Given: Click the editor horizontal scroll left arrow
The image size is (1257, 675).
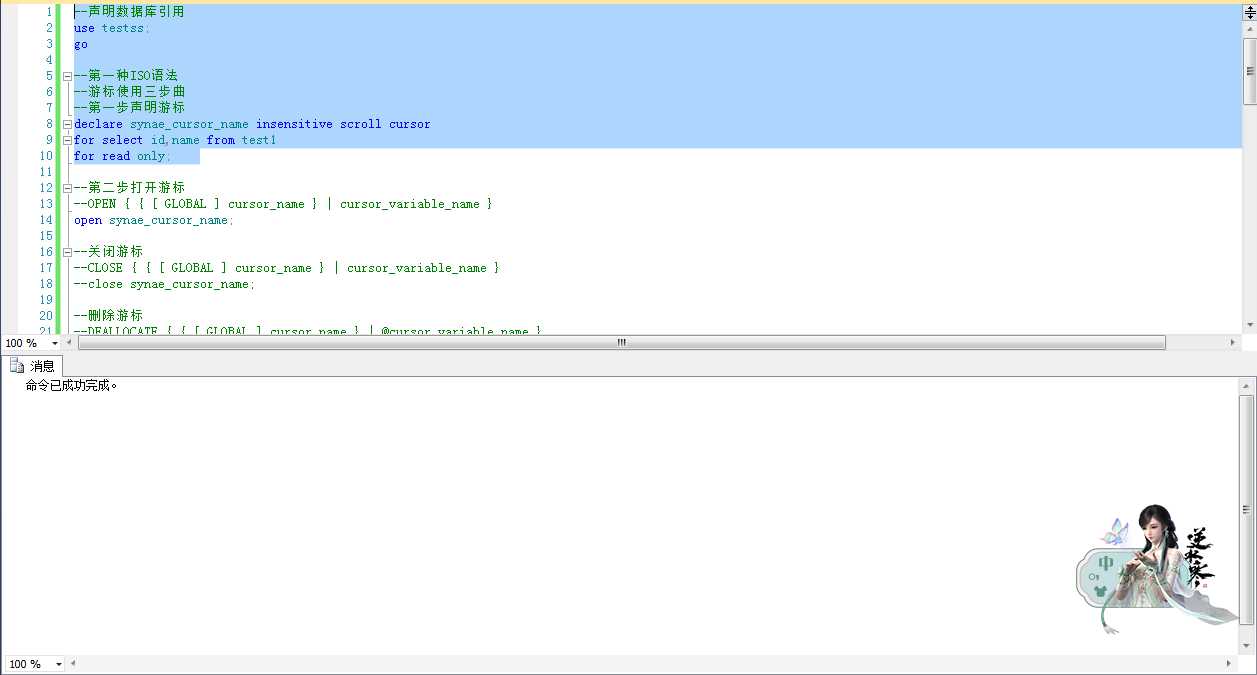Looking at the screenshot, I should (x=70, y=342).
